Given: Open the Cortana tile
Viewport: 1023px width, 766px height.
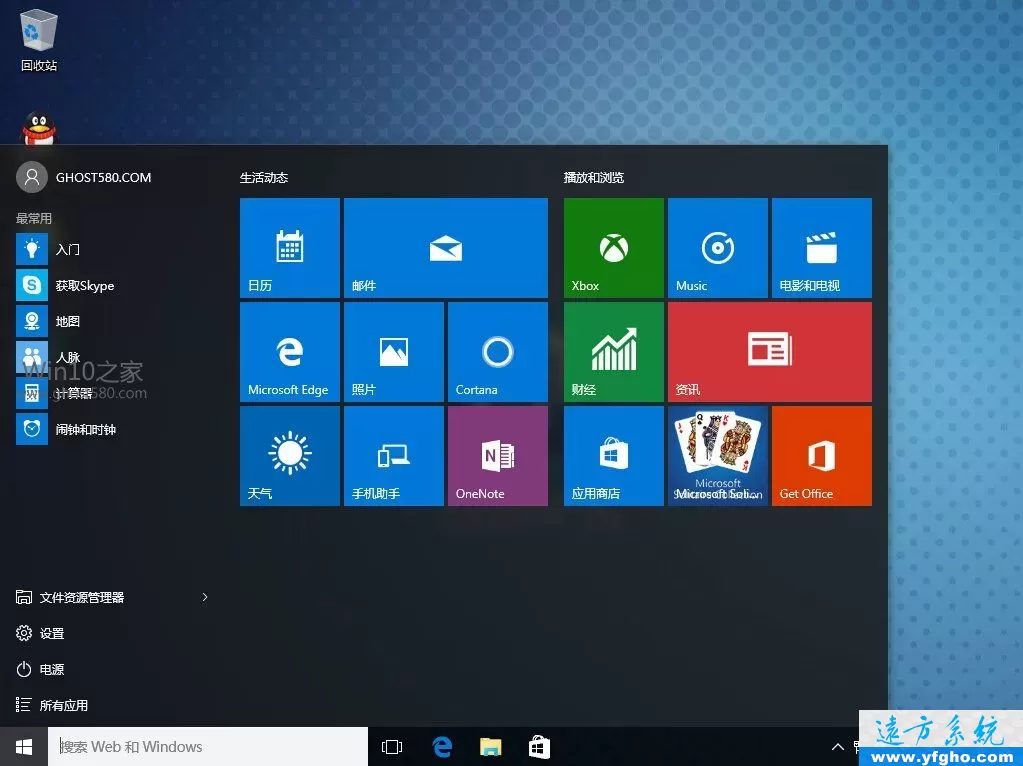Looking at the screenshot, I should pyautogui.click(x=497, y=352).
